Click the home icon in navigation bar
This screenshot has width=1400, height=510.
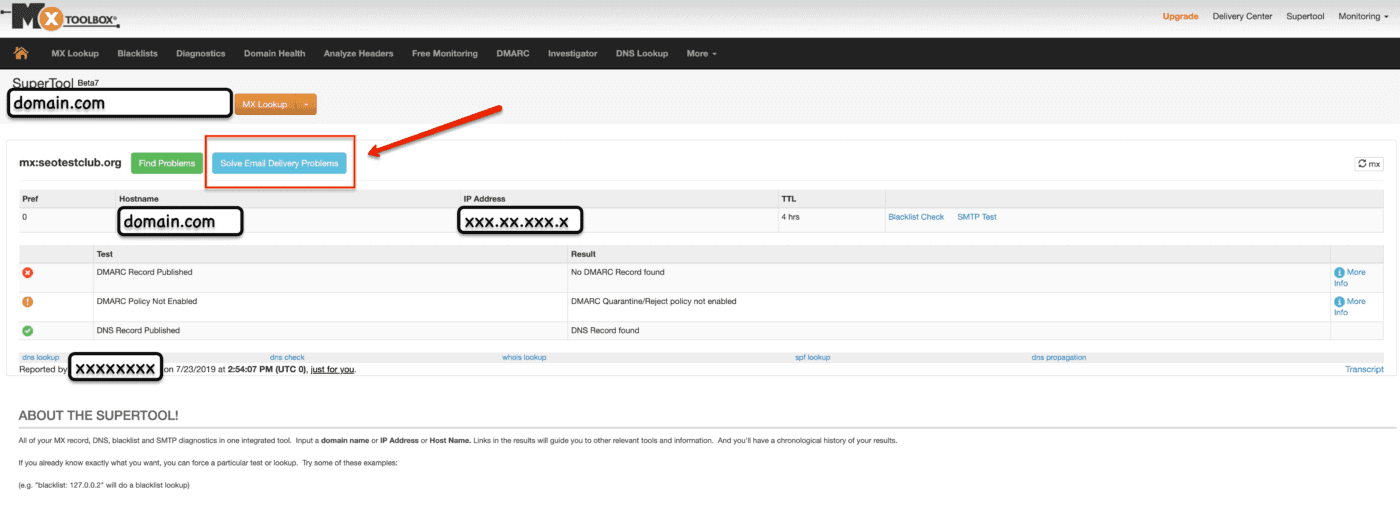[x=21, y=53]
